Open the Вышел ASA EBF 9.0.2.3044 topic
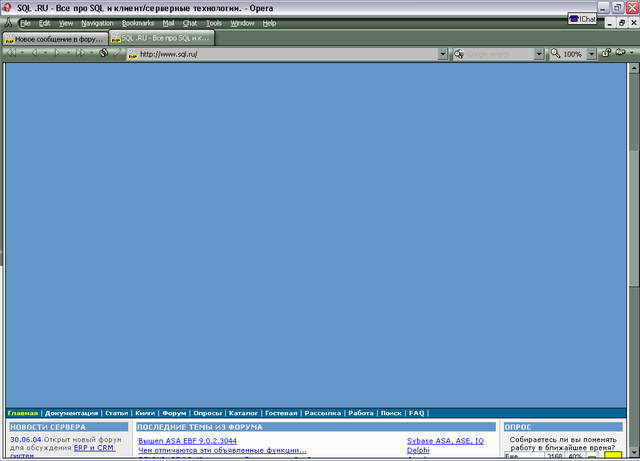Image resolution: width=640 pixels, height=461 pixels. [187, 440]
